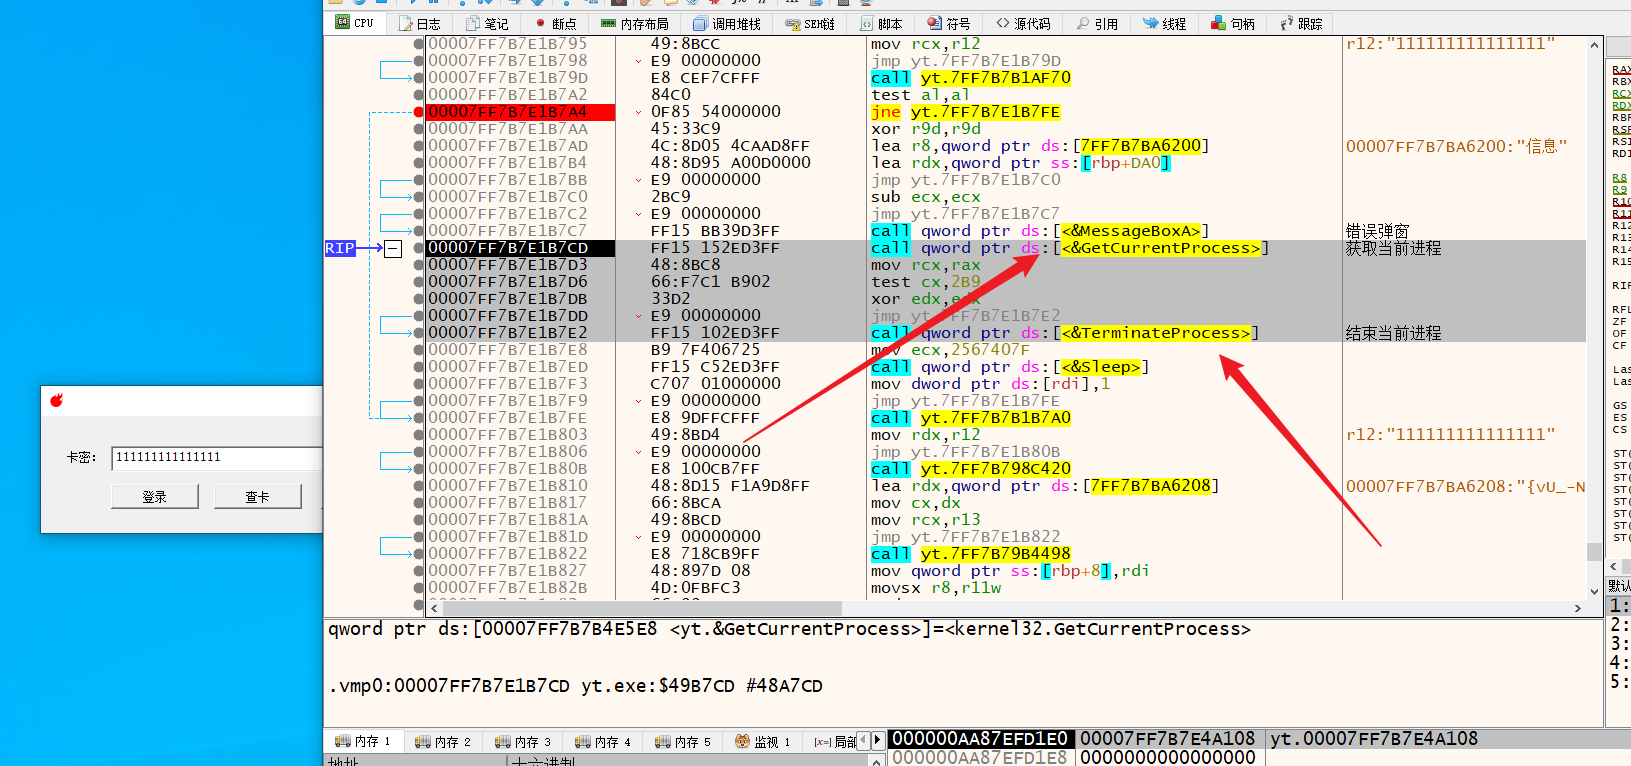Toggle the red breakpoint dot at 00007FF7B7E1B7A4
This screenshot has height=766, width=1631.
point(419,112)
